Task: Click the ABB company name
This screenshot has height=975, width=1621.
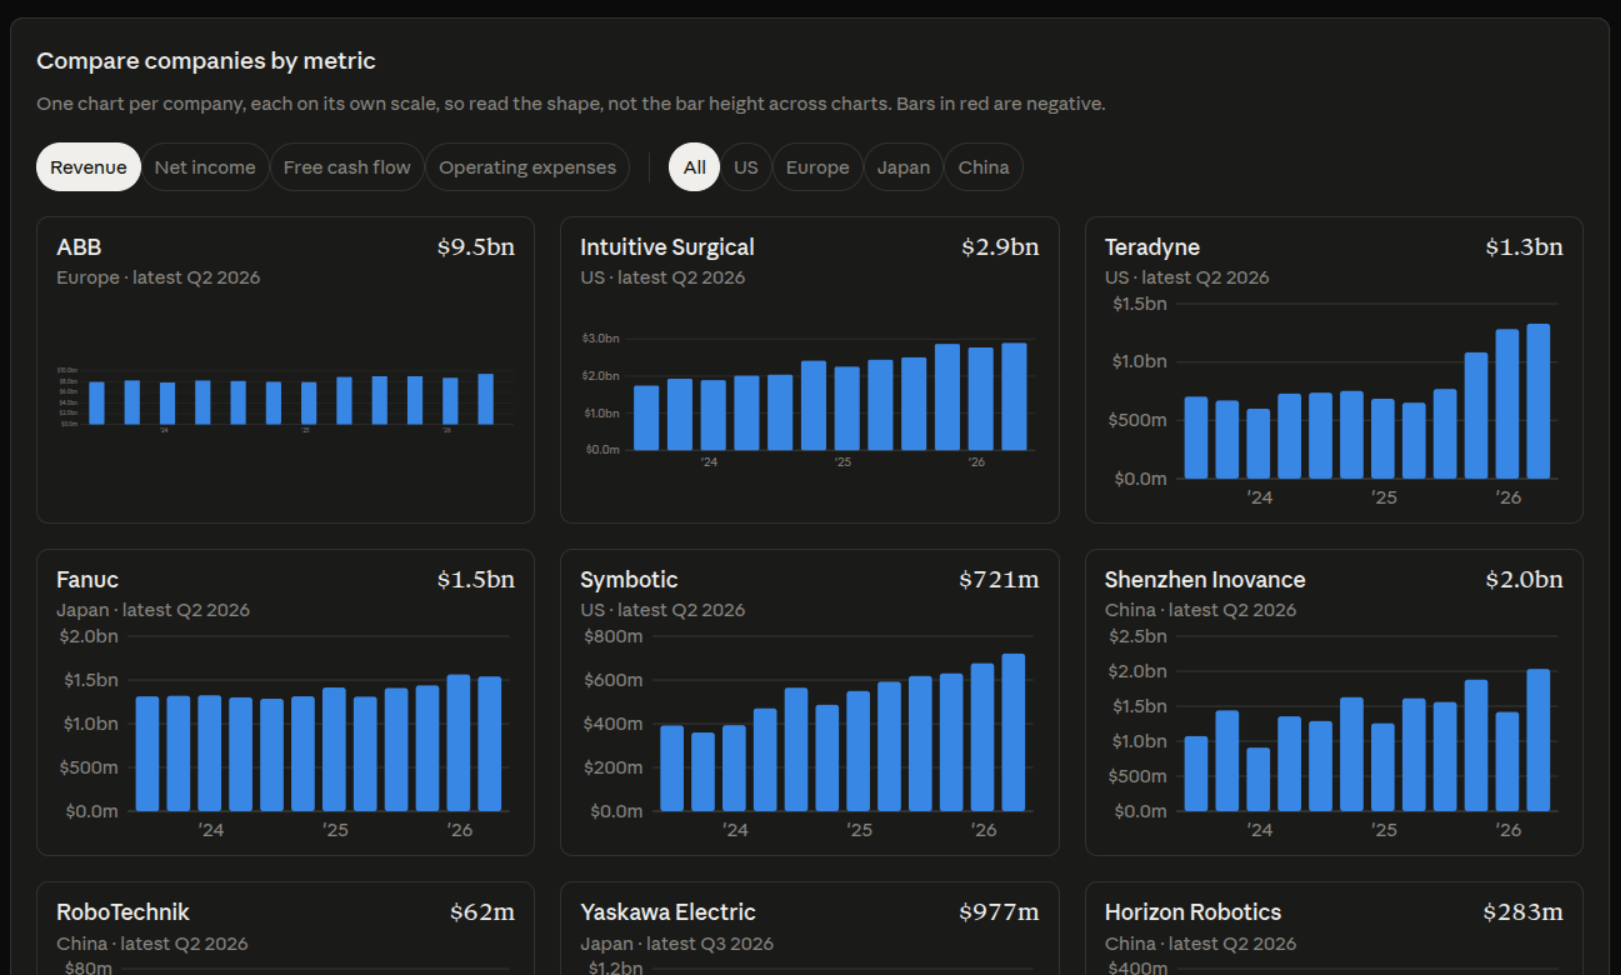Action: click(79, 247)
